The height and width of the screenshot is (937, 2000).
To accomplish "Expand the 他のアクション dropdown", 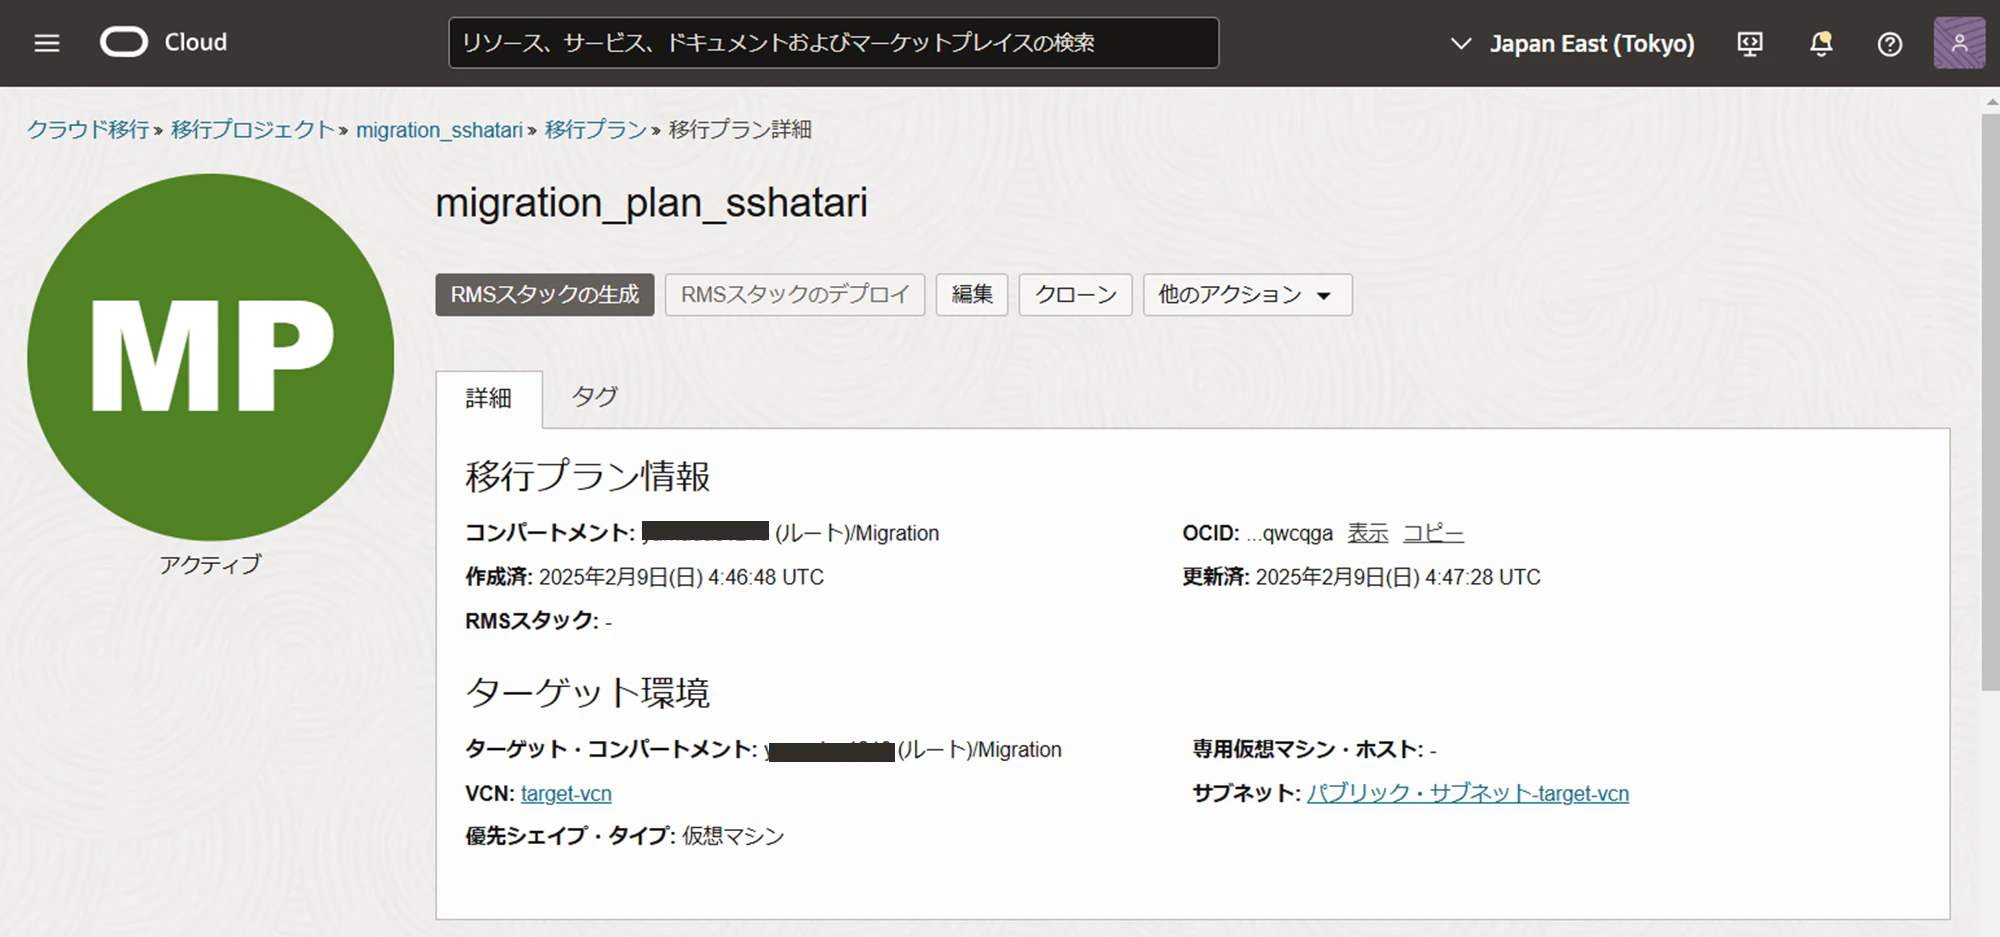I will pos(1247,295).
